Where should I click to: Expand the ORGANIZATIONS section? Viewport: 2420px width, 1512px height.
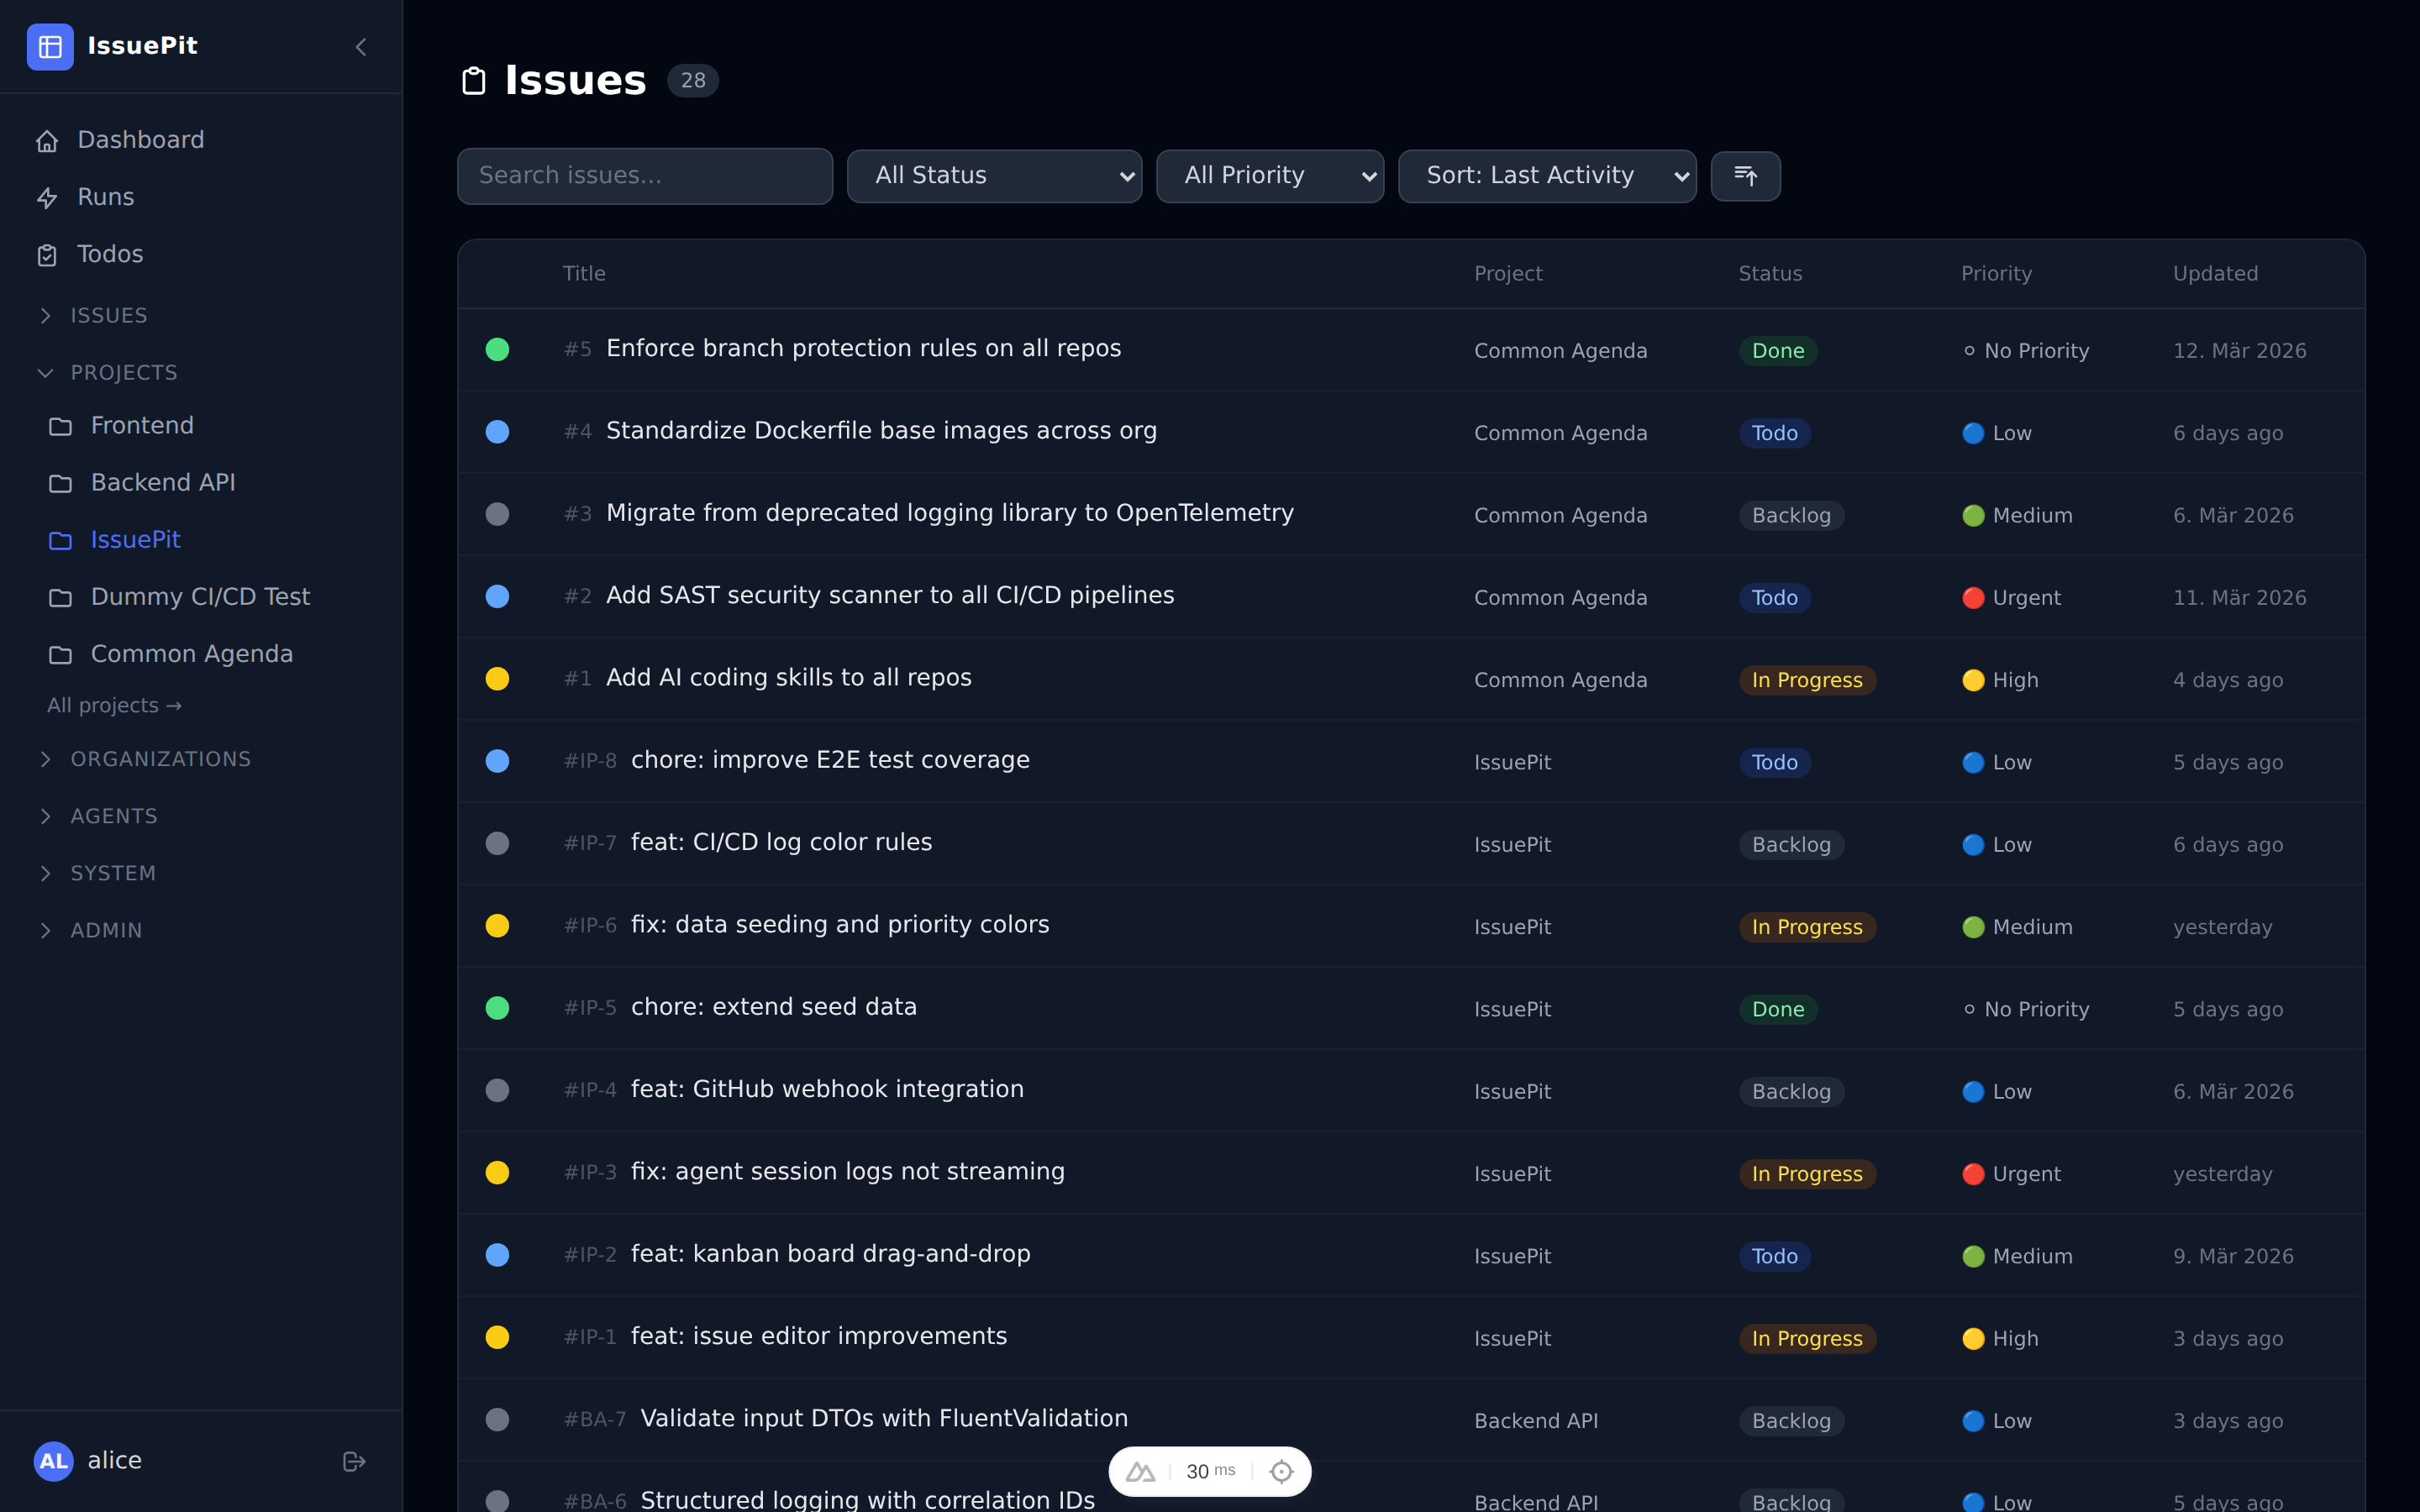pos(46,759)
